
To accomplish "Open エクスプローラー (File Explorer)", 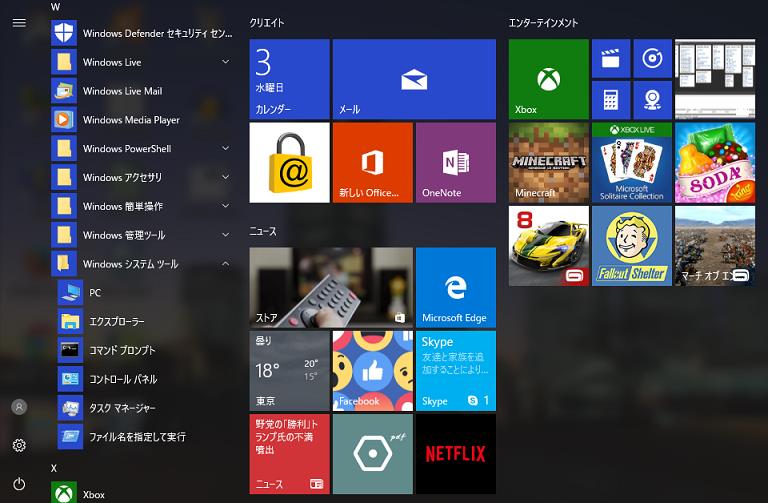I will coord(145,322).
